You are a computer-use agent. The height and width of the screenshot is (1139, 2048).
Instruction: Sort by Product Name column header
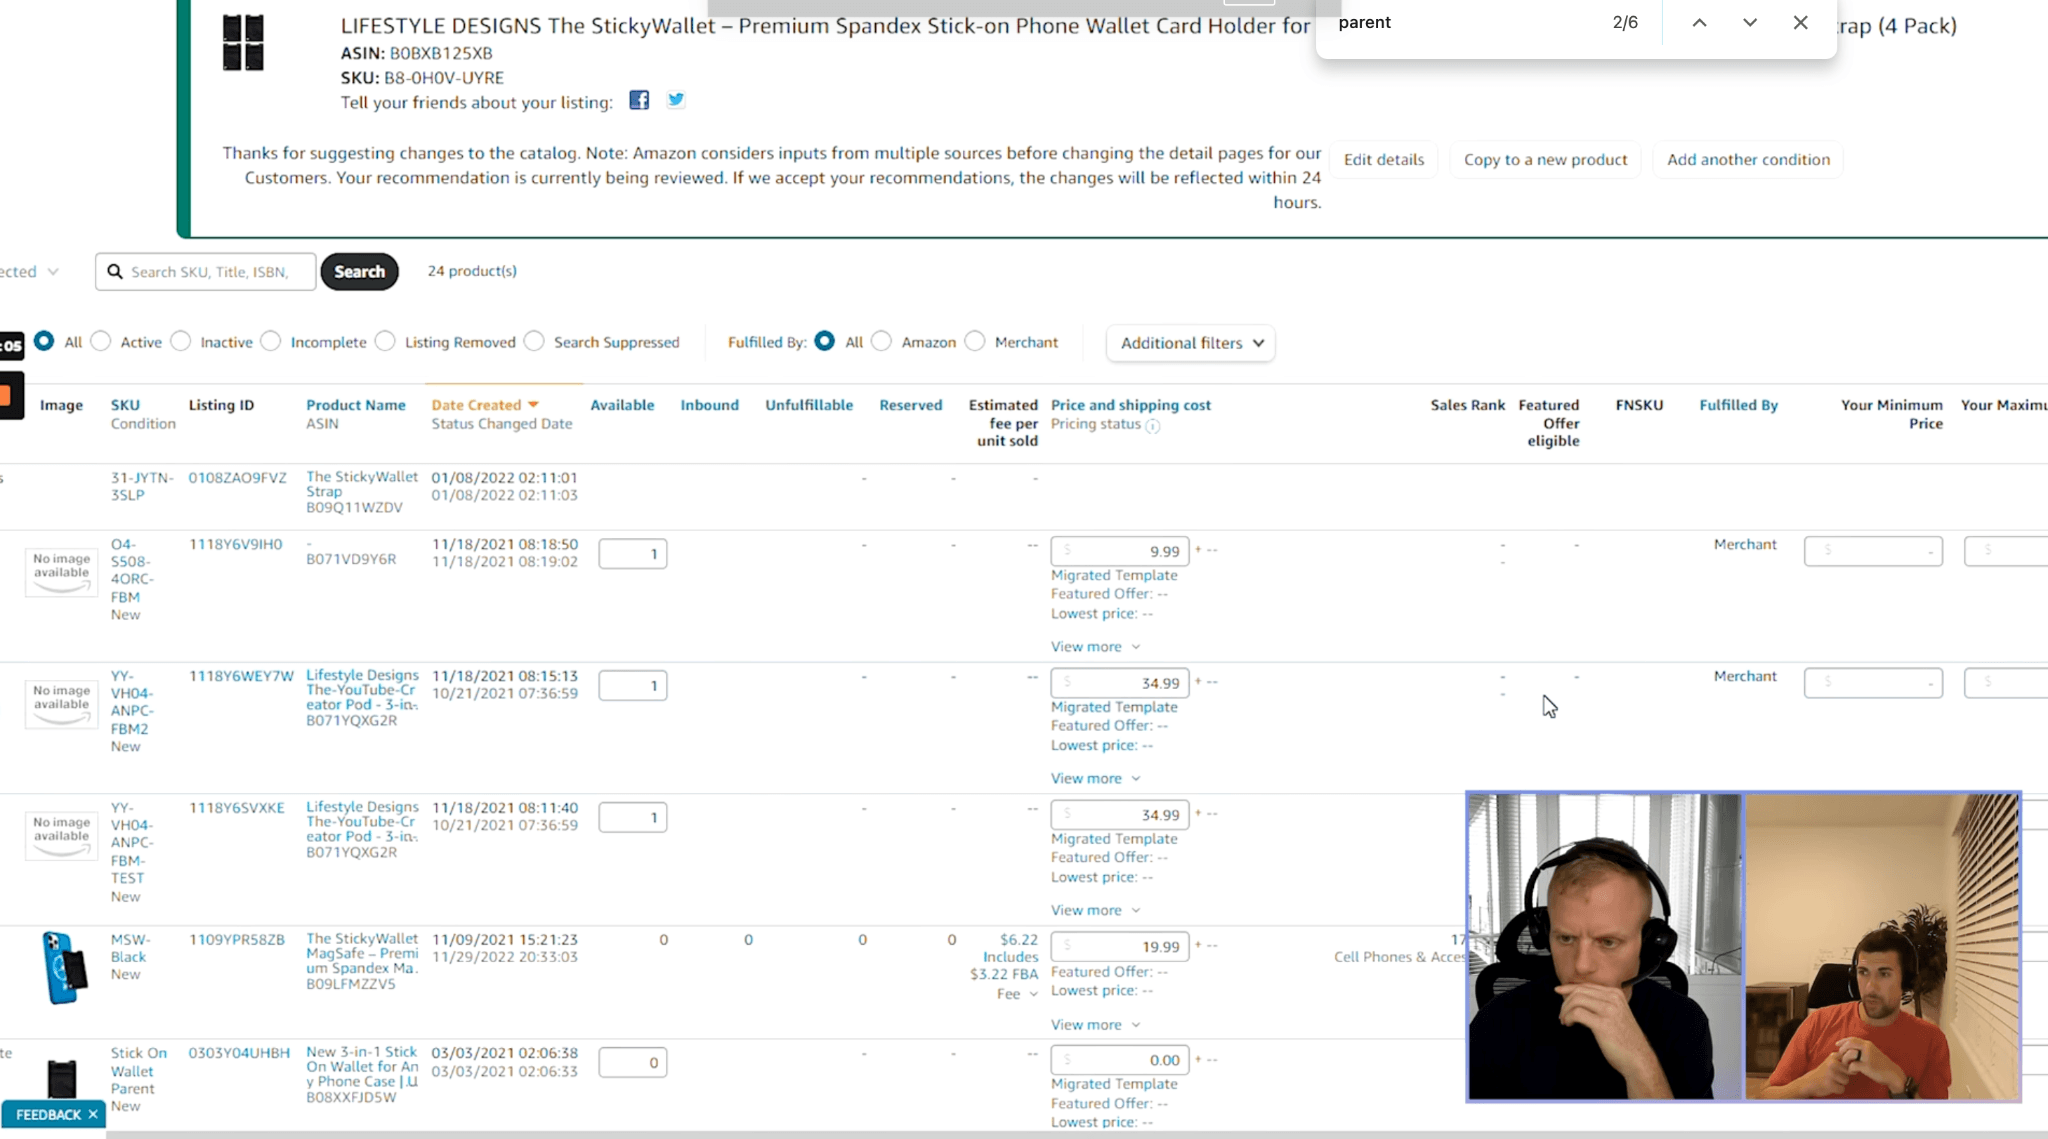coord(356,405)
